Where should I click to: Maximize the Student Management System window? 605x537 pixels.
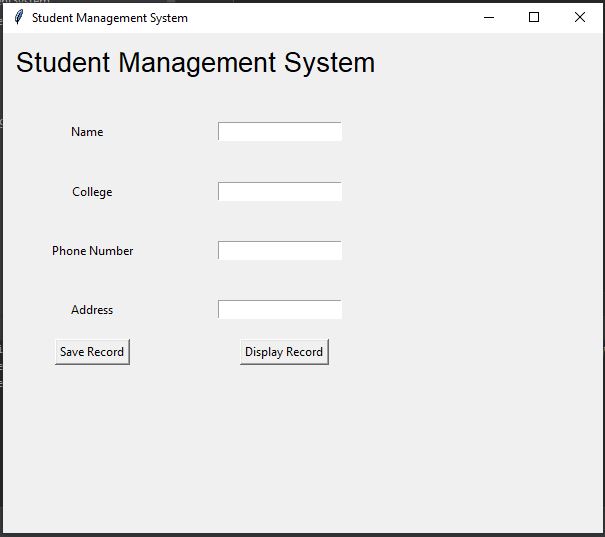[x=534, y=17]
